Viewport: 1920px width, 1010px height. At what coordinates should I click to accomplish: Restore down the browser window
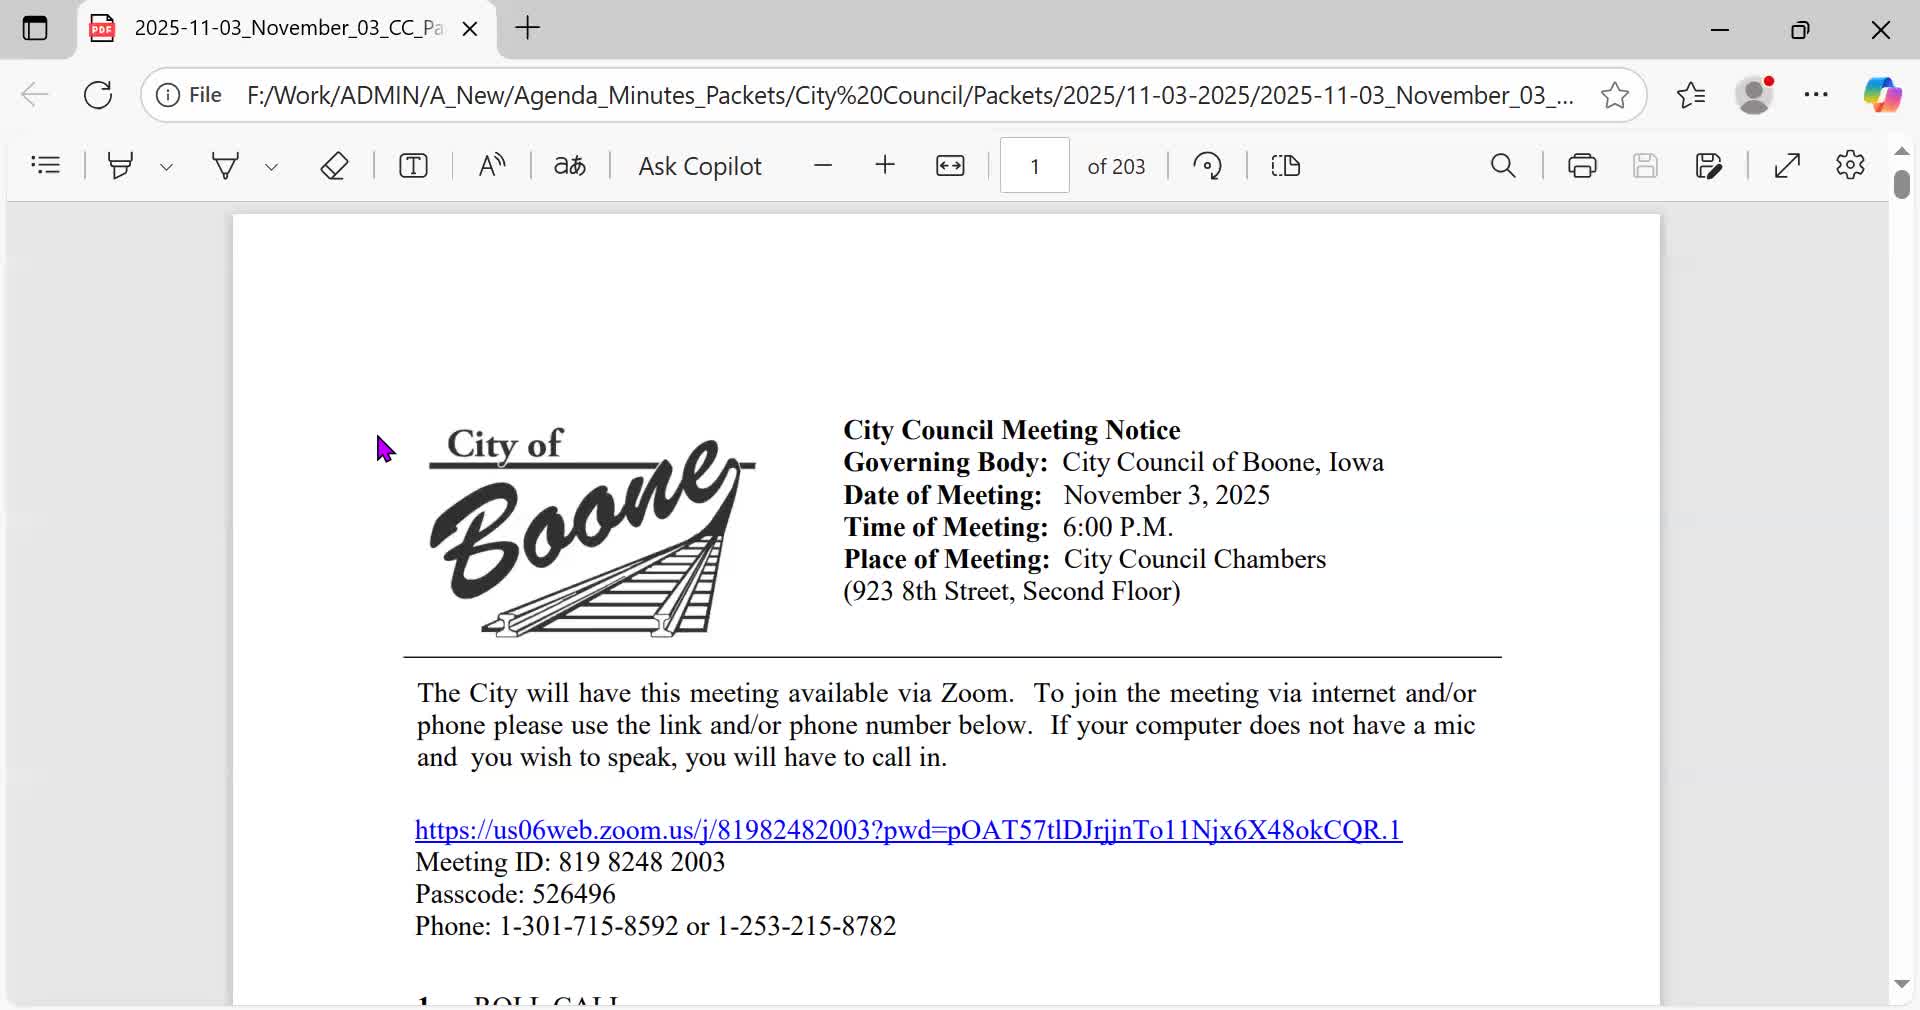[x=1800, y=30]
